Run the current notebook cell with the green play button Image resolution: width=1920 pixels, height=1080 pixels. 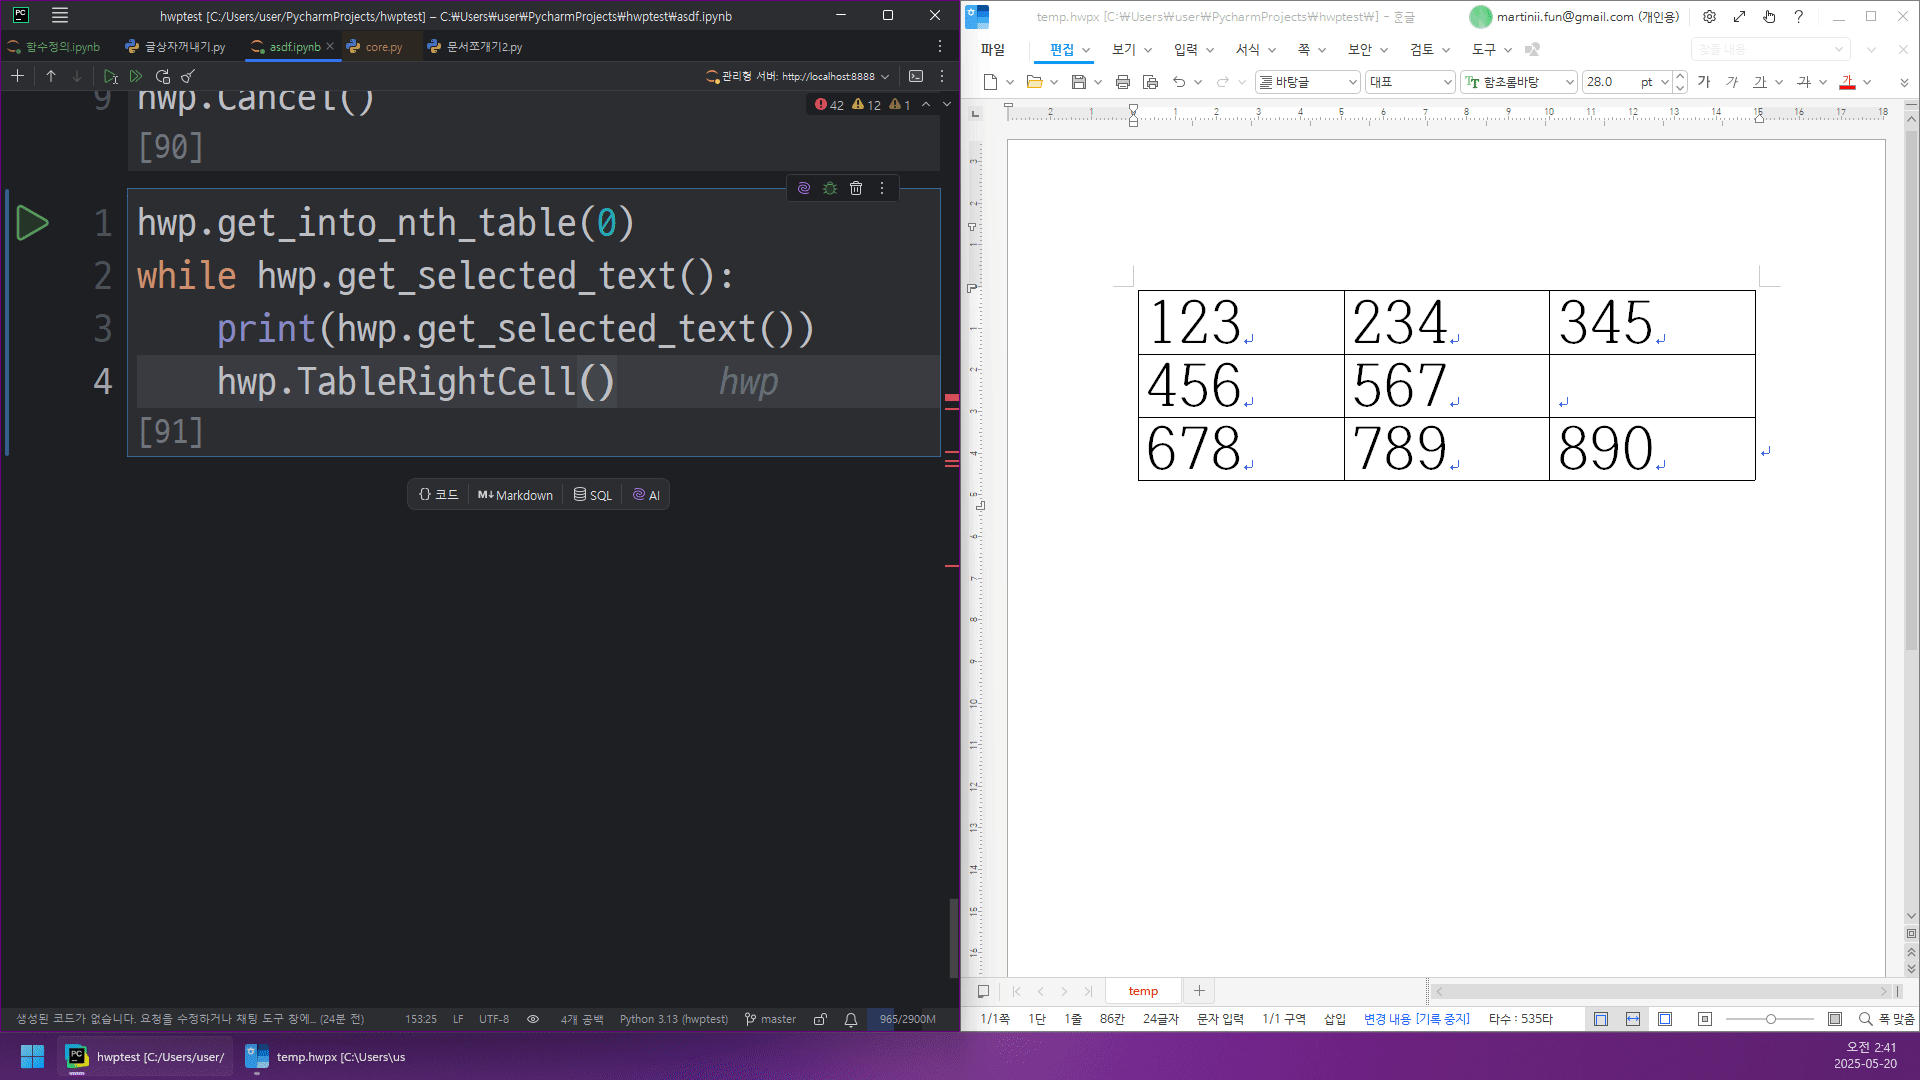coord(32,223)
